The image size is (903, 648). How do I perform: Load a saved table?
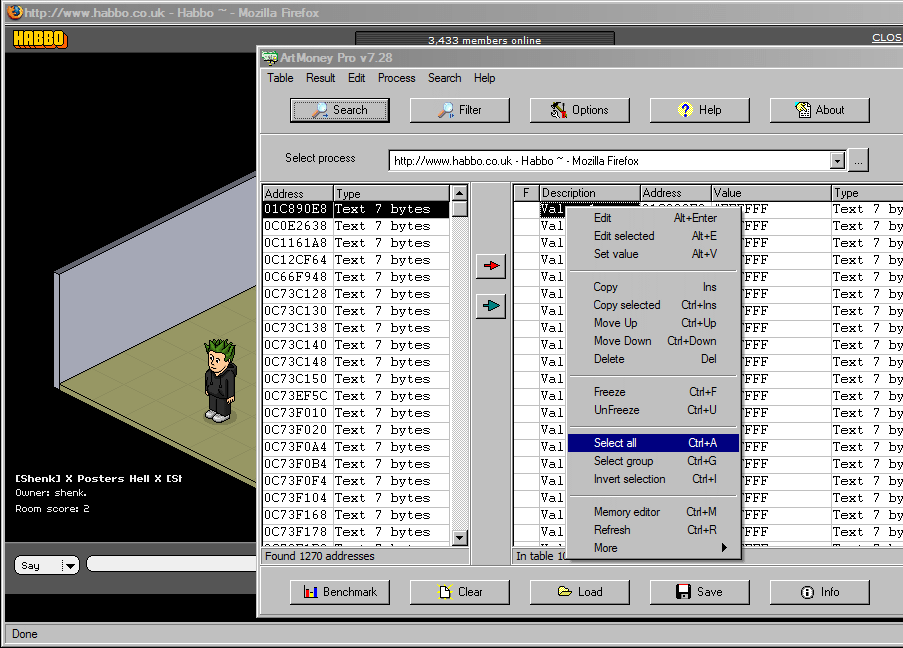(x=579, y=592)
